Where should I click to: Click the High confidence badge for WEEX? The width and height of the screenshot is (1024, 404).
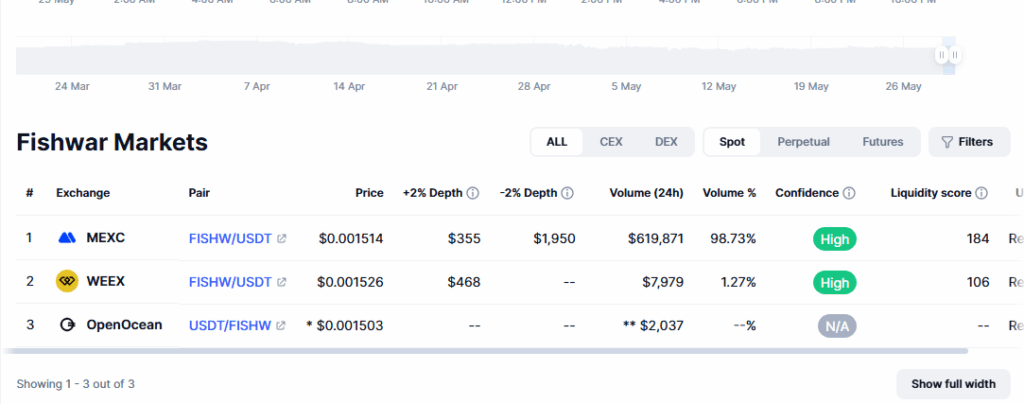tap(835, 283)
